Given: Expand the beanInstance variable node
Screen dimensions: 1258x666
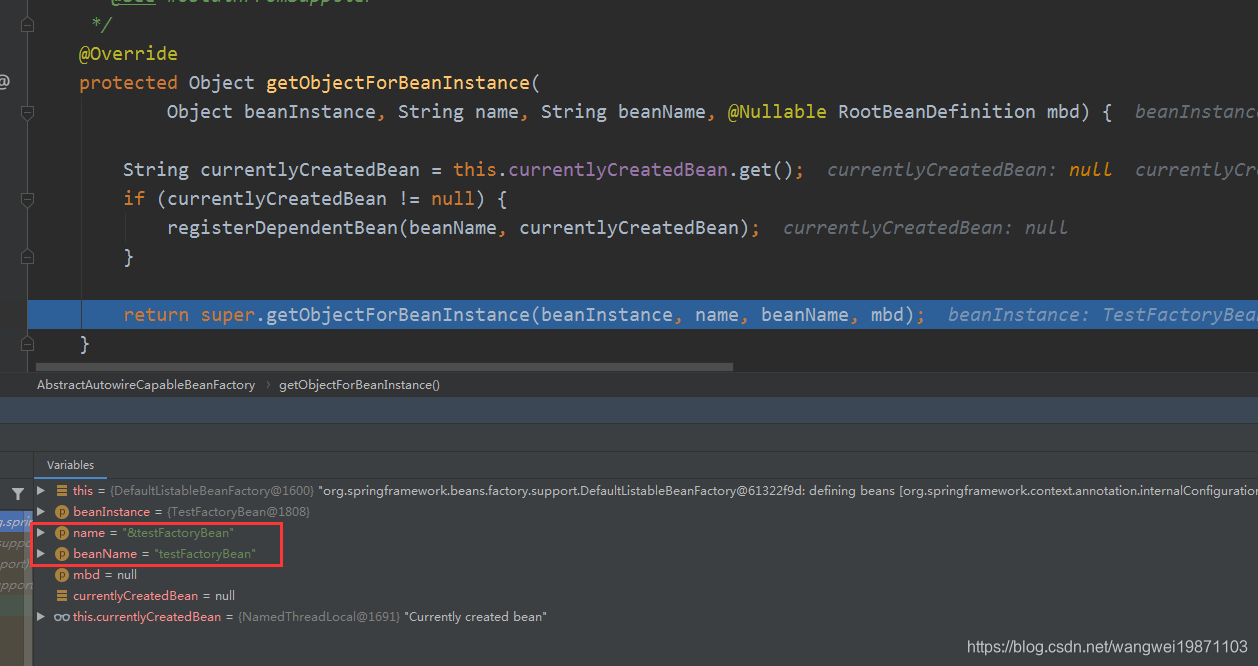Looking at the screenshot, I should [41, 512].
